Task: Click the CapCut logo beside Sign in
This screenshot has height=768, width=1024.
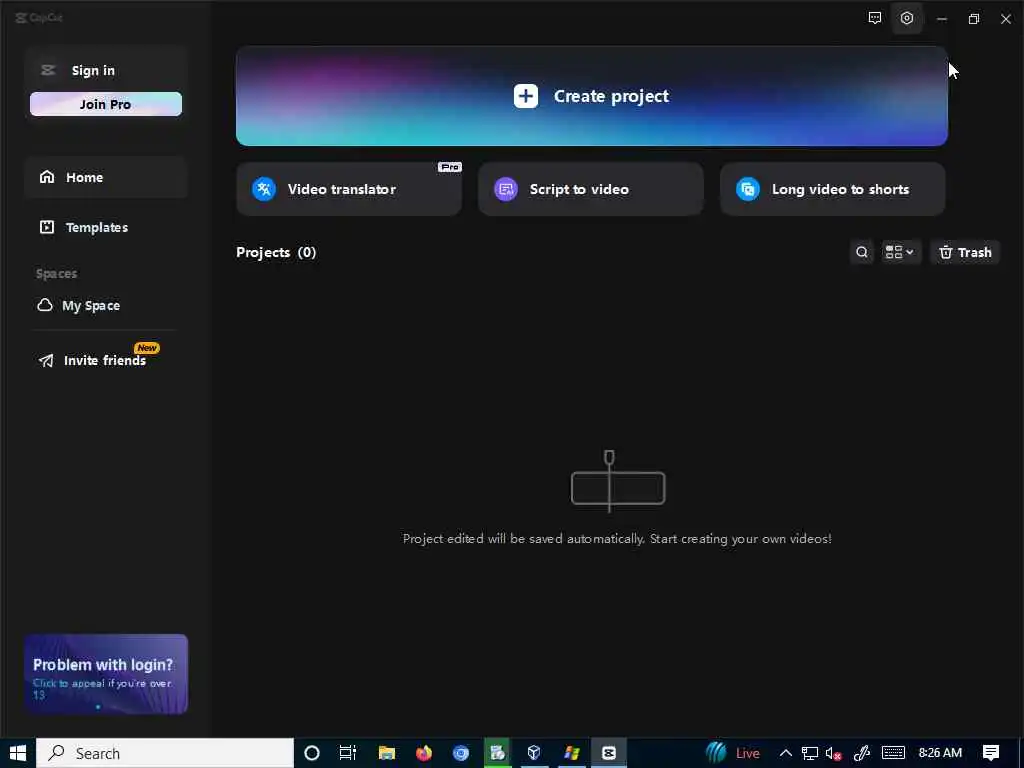Action: (48, 70)
